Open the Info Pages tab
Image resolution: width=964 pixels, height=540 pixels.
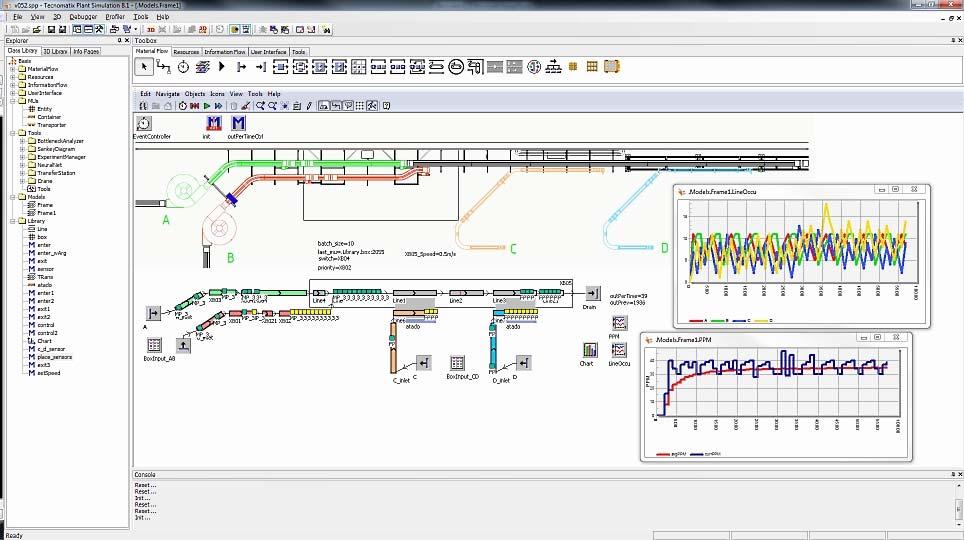click(x=86, y=52)
